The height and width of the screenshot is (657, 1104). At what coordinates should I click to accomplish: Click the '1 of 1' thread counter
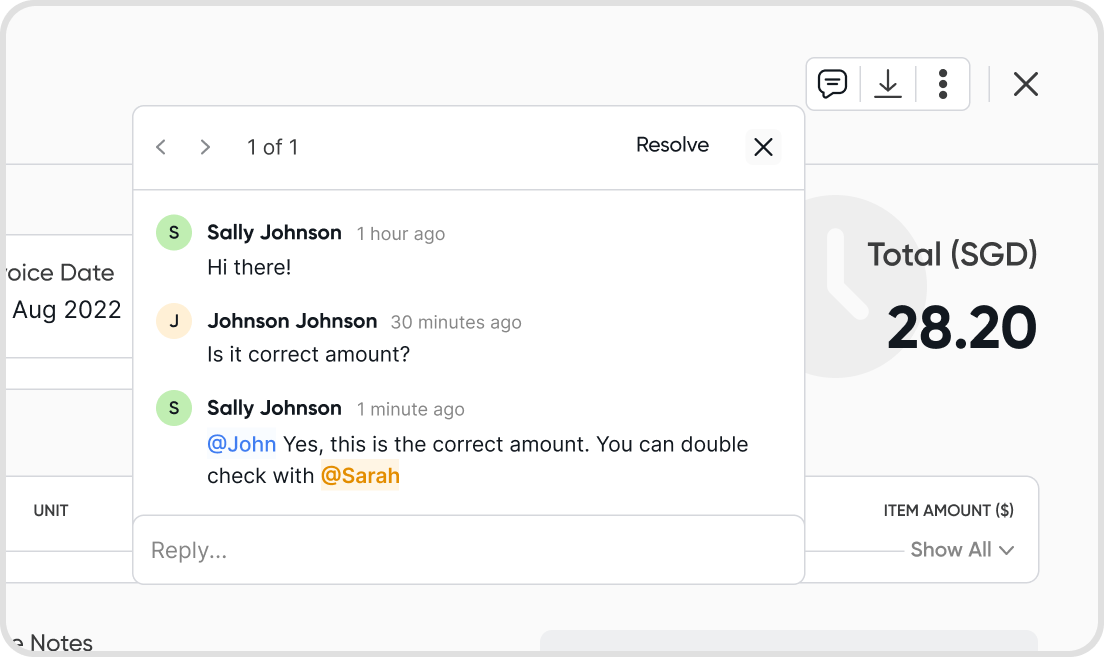[x=272, y=147]
